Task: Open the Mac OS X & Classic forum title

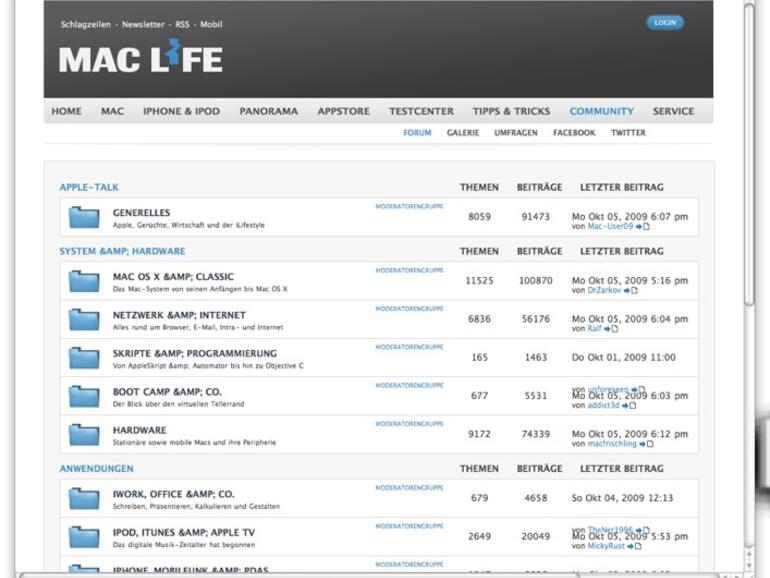Action: coord(173,276)
